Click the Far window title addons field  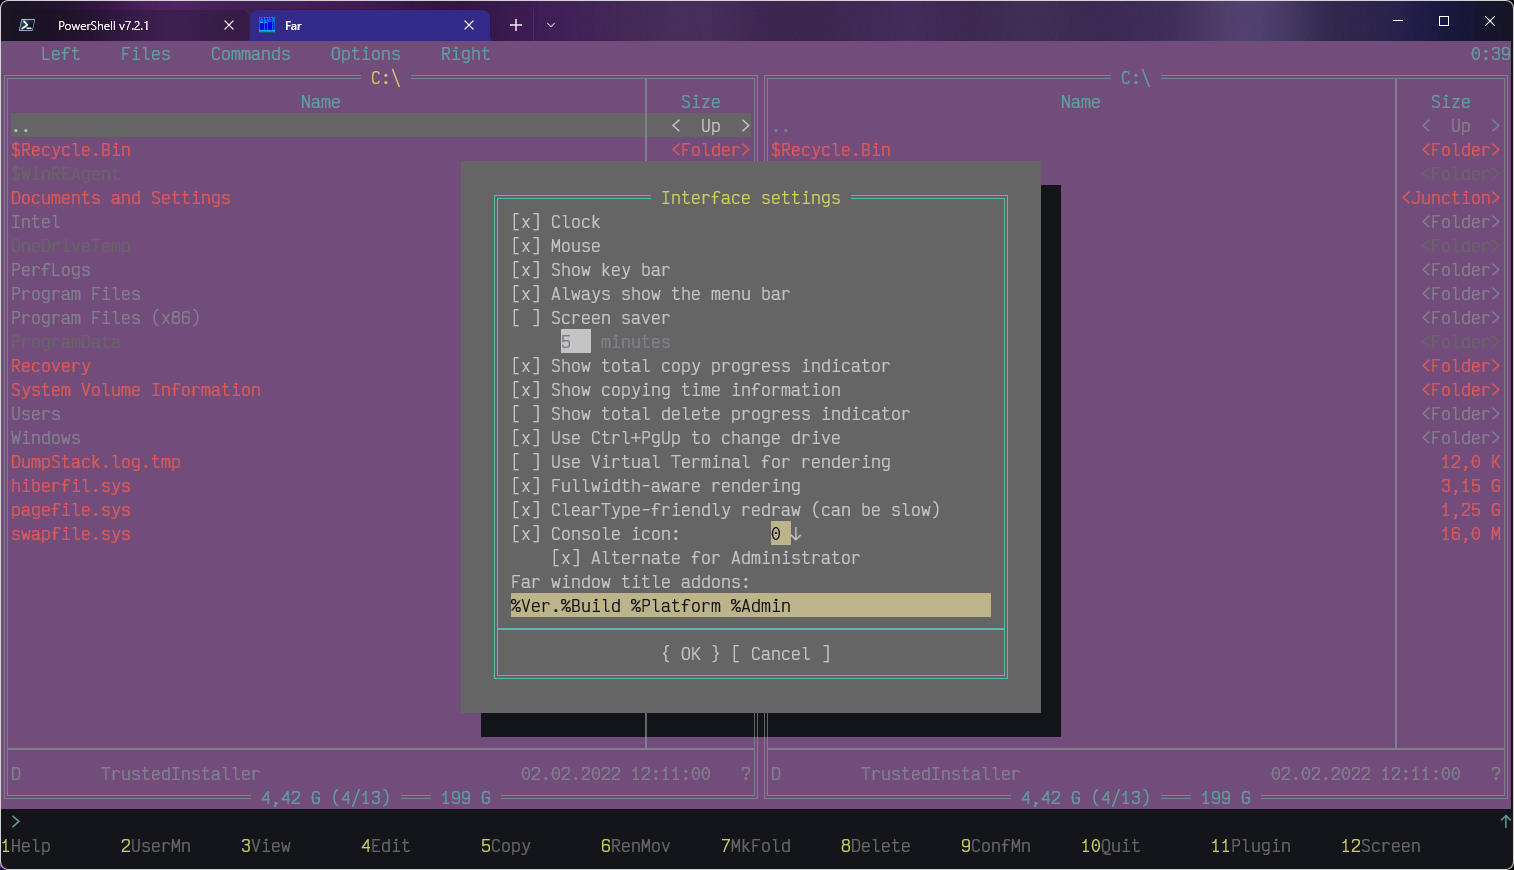(x=751, y=606)
